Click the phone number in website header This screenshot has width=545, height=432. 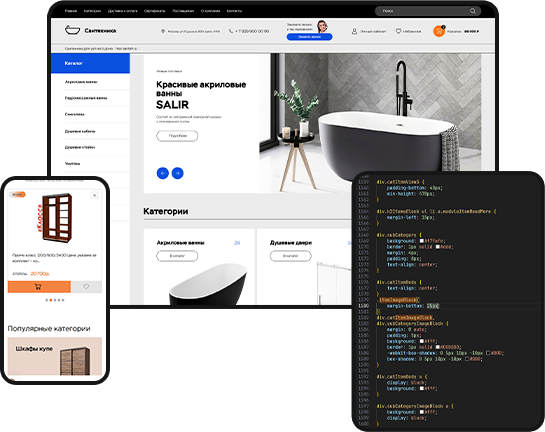[x=252, y=31]
